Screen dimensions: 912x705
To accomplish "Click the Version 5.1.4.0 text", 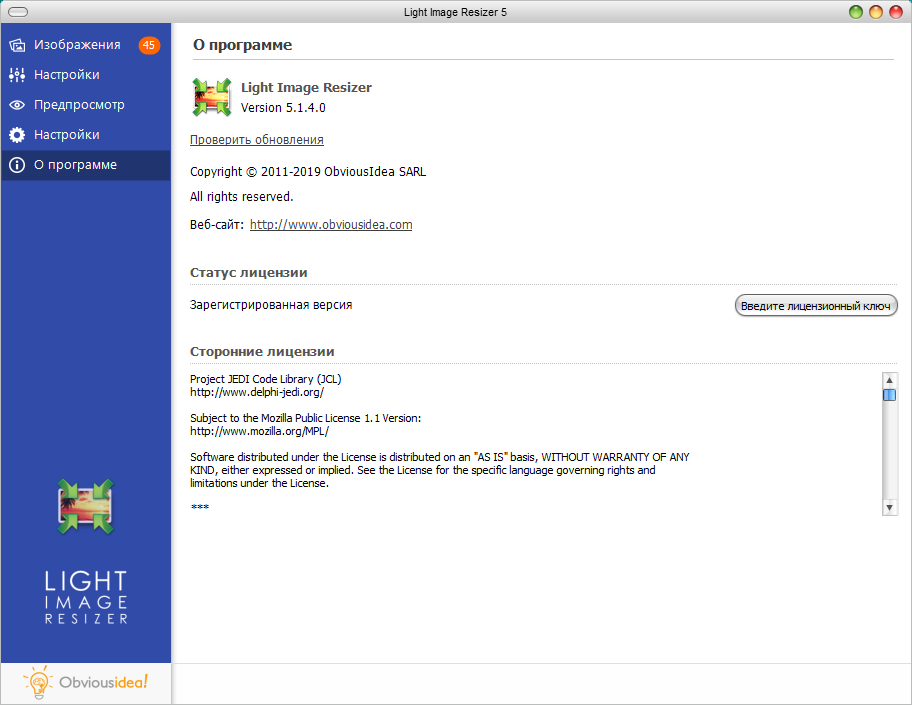I will [x=283, y=108].
